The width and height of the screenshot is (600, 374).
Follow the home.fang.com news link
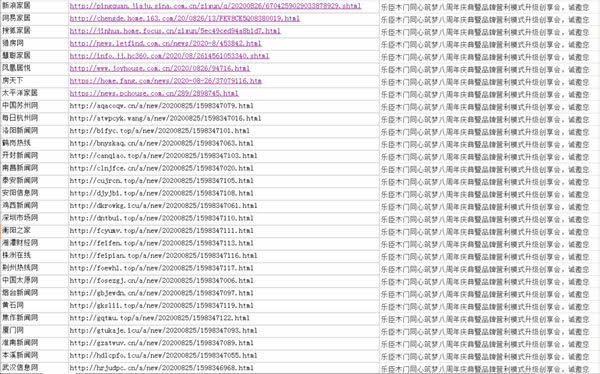point(165,81)
